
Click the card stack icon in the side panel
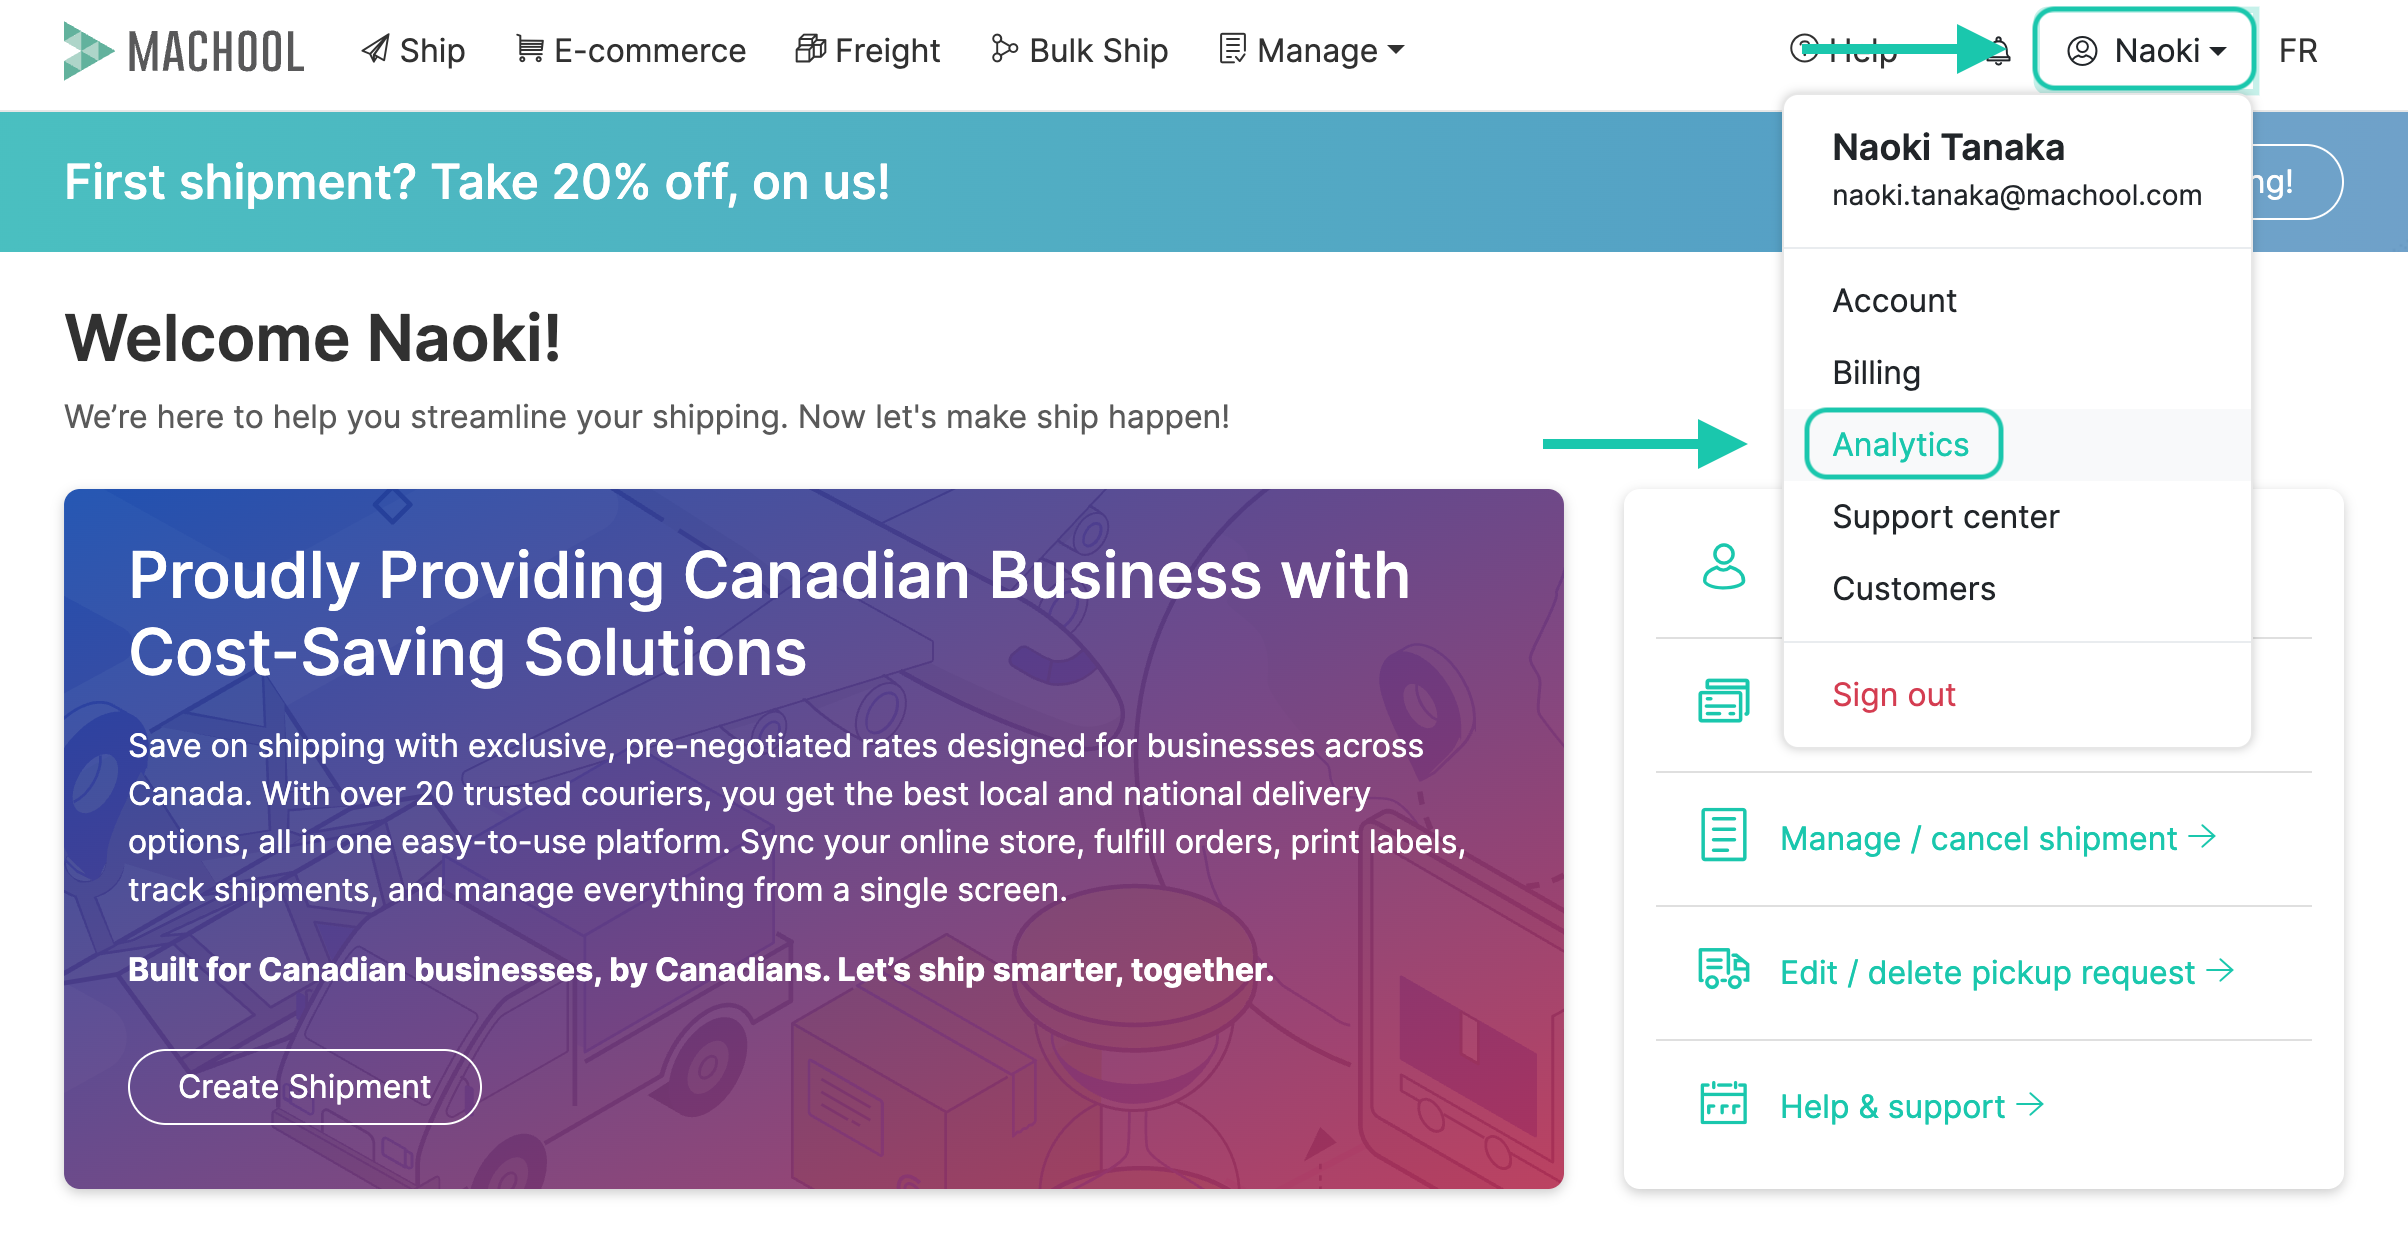(1724, 701)
